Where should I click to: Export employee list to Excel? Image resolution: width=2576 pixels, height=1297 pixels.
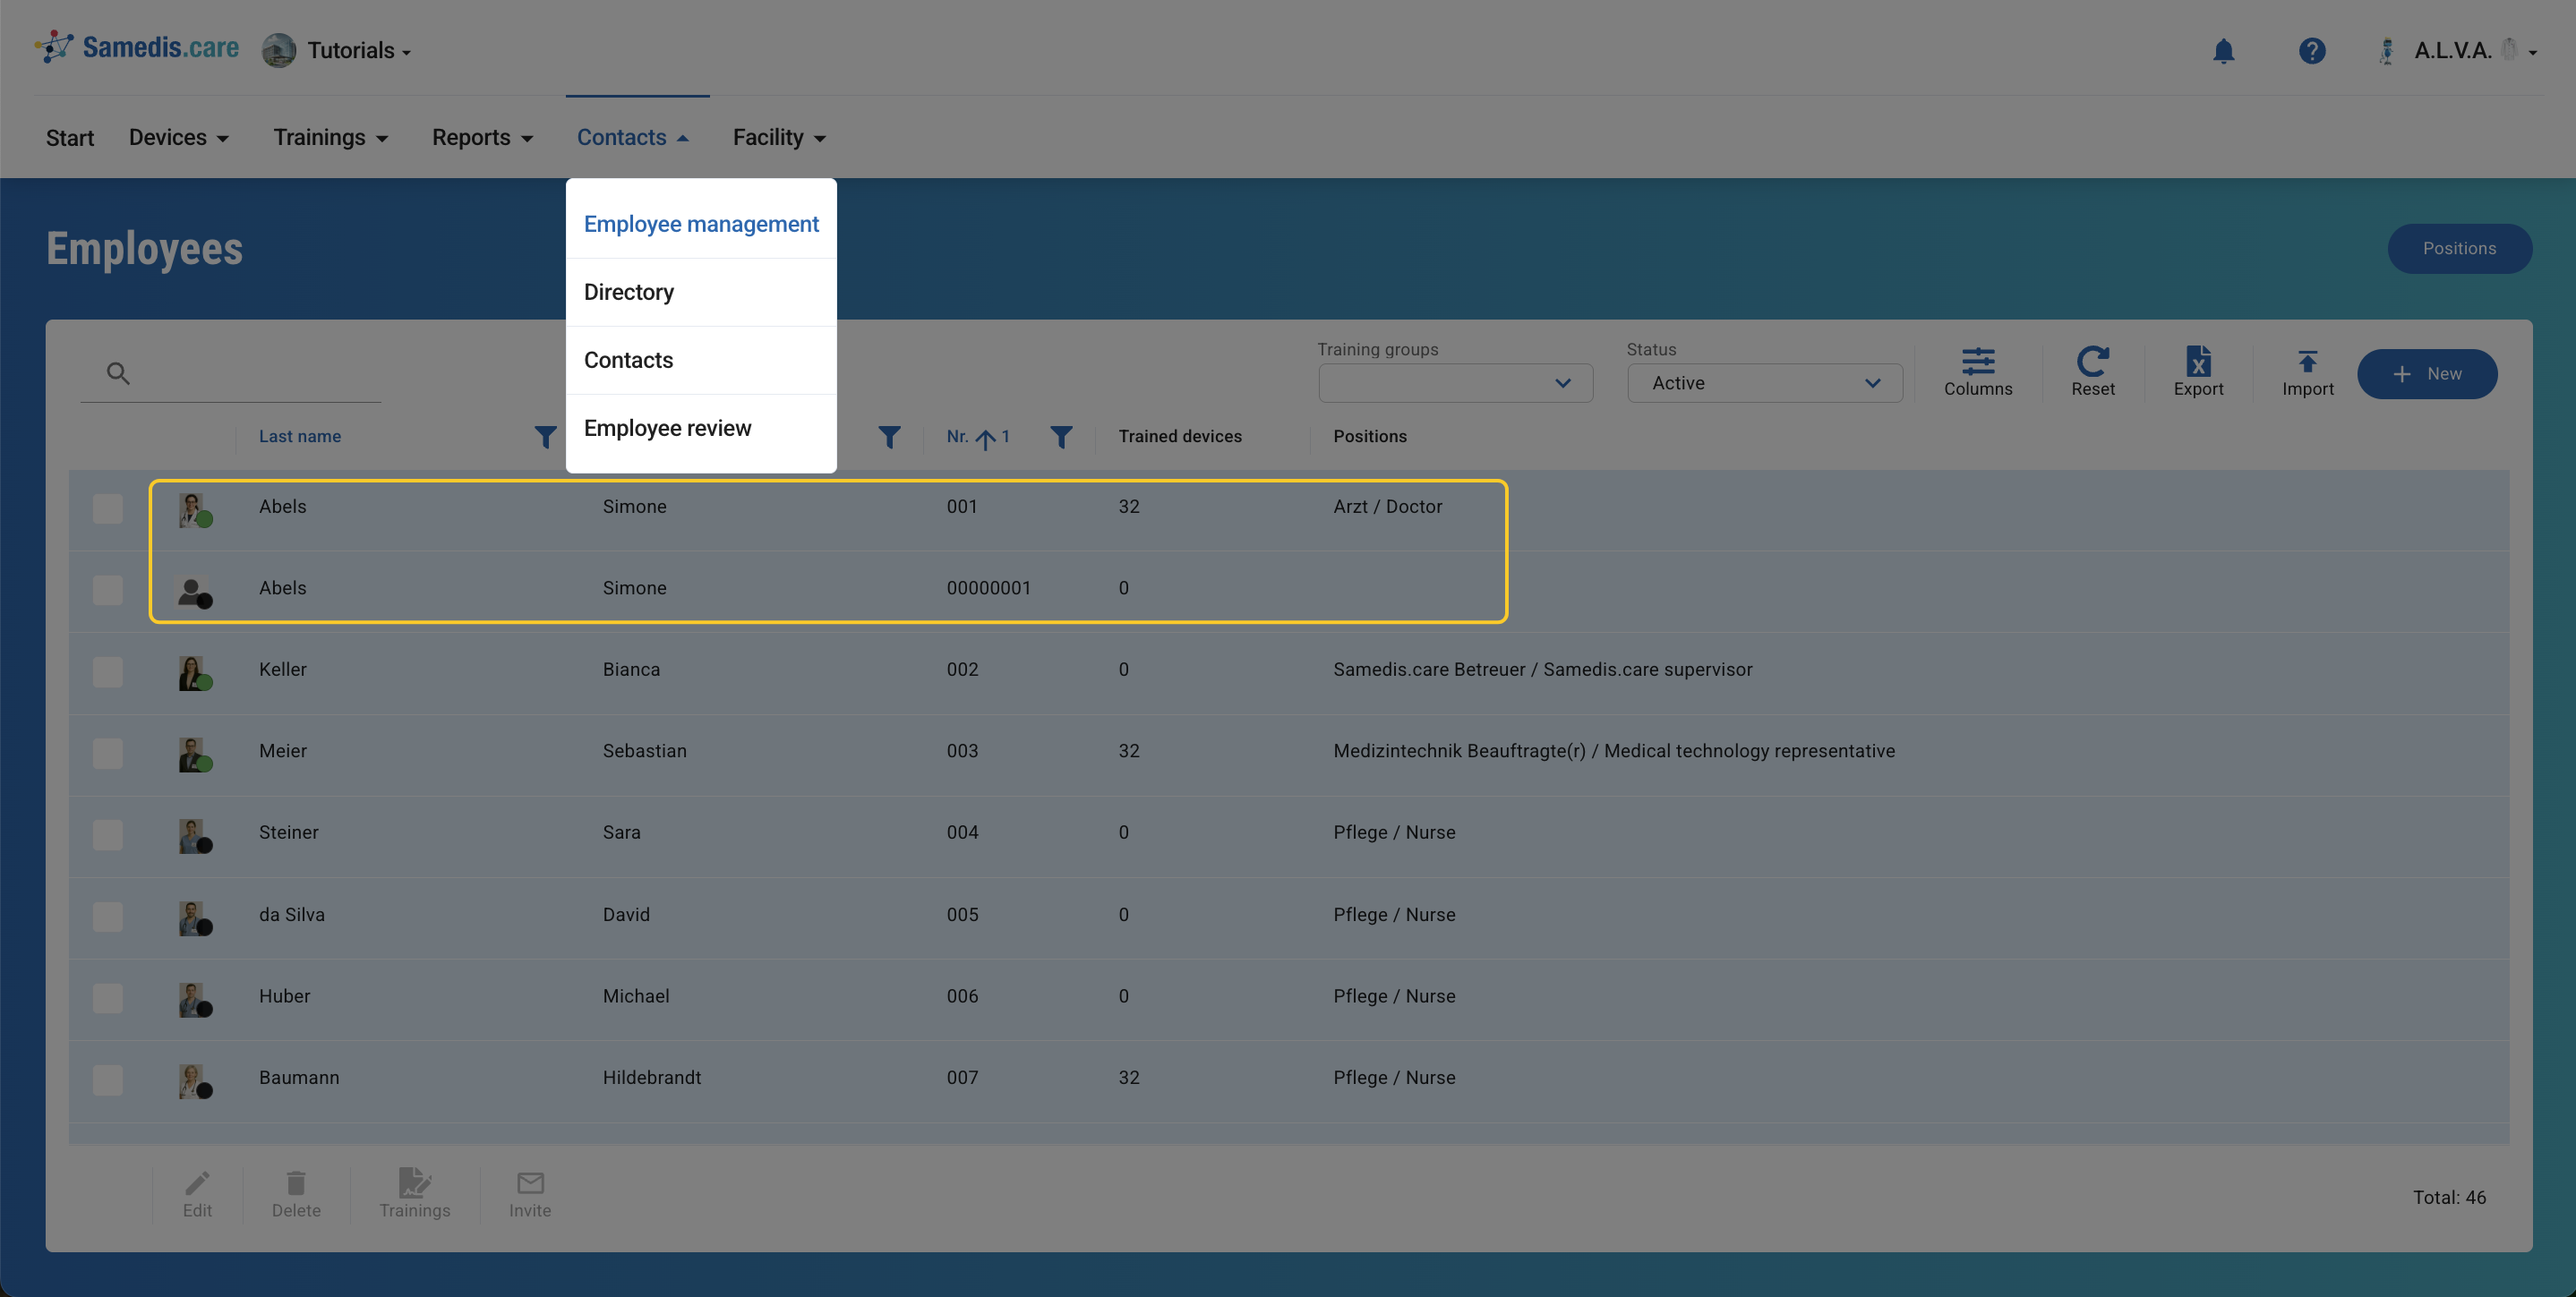point(2197,371)
